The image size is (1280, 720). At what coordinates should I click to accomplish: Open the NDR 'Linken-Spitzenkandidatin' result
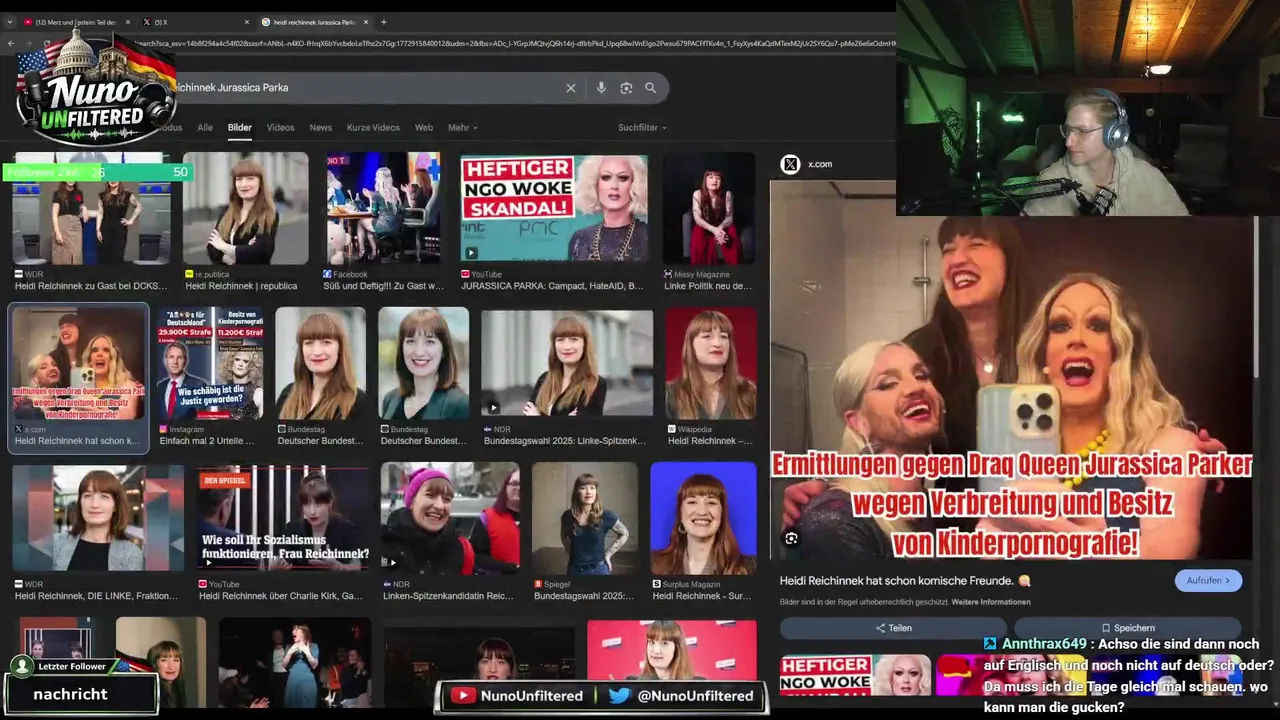point(450,532)
